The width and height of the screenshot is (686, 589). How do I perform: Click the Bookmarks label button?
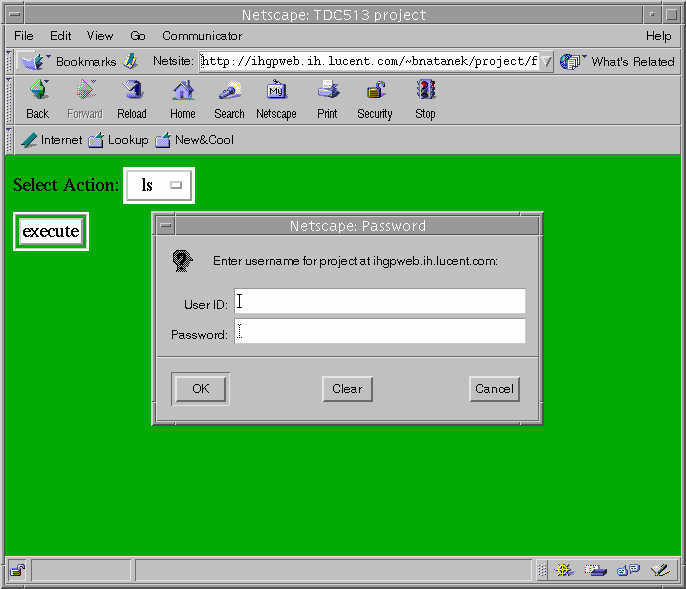point(86,62)
